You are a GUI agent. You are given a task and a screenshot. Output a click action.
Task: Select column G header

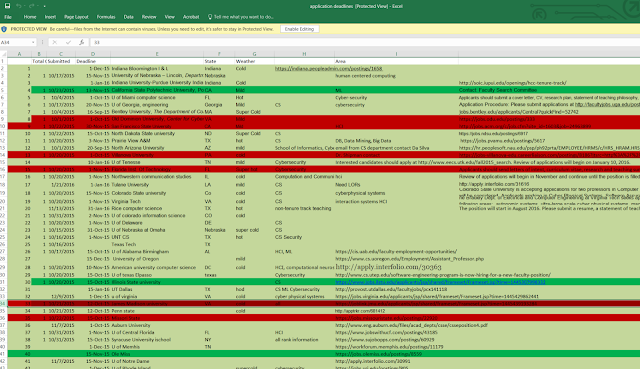(x=254, y=54)
